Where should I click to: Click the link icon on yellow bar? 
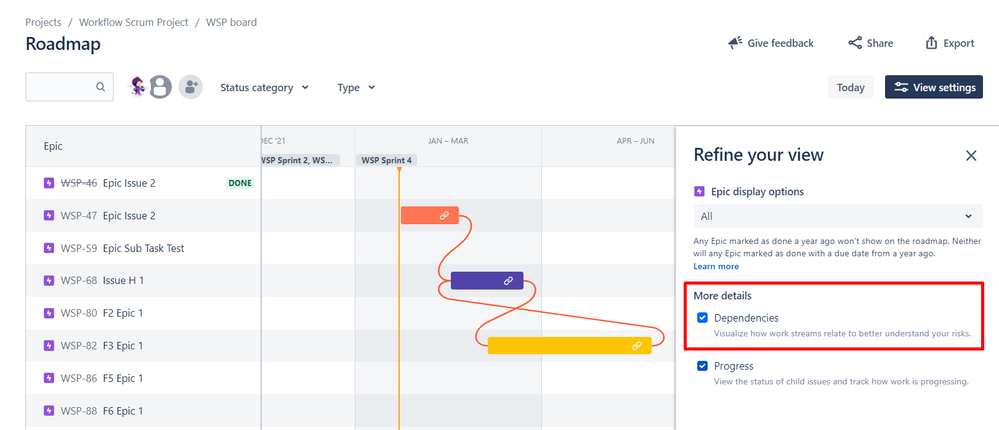636,345
